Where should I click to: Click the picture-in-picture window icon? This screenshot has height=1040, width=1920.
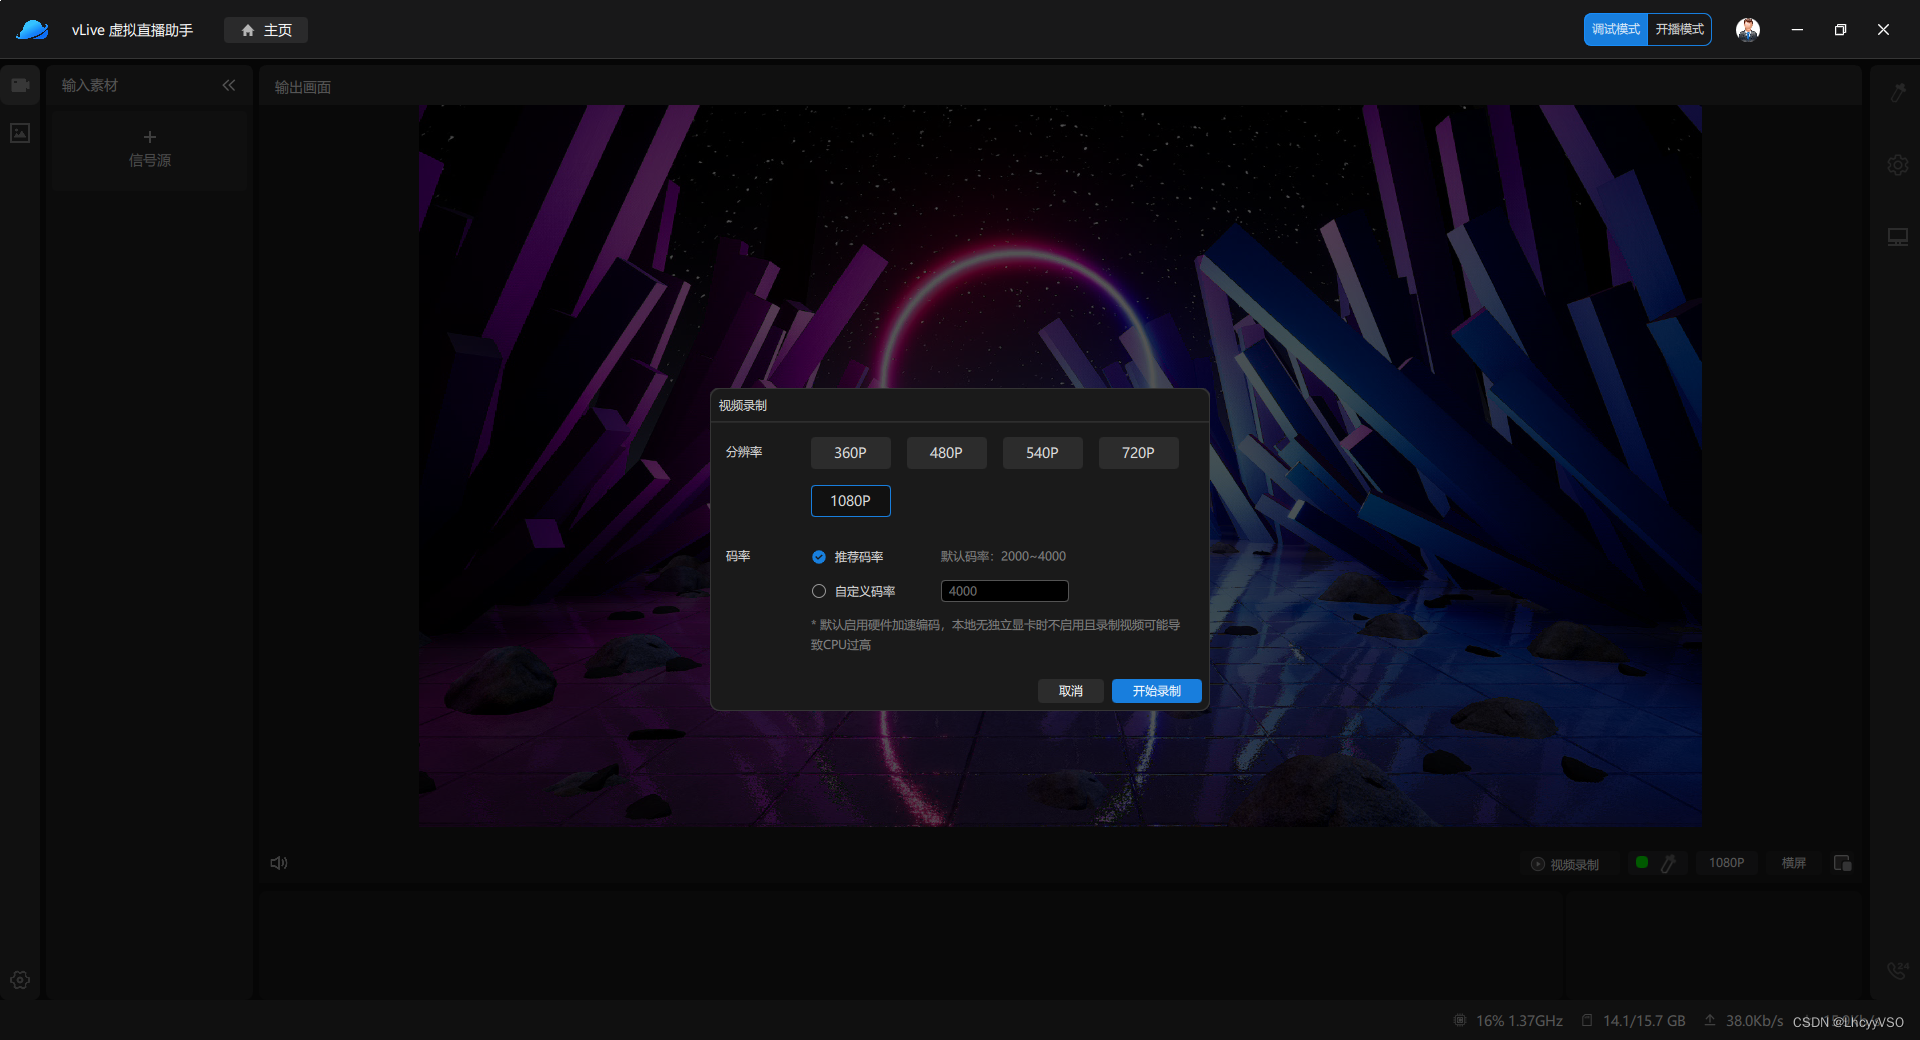tap(1843, 863)
